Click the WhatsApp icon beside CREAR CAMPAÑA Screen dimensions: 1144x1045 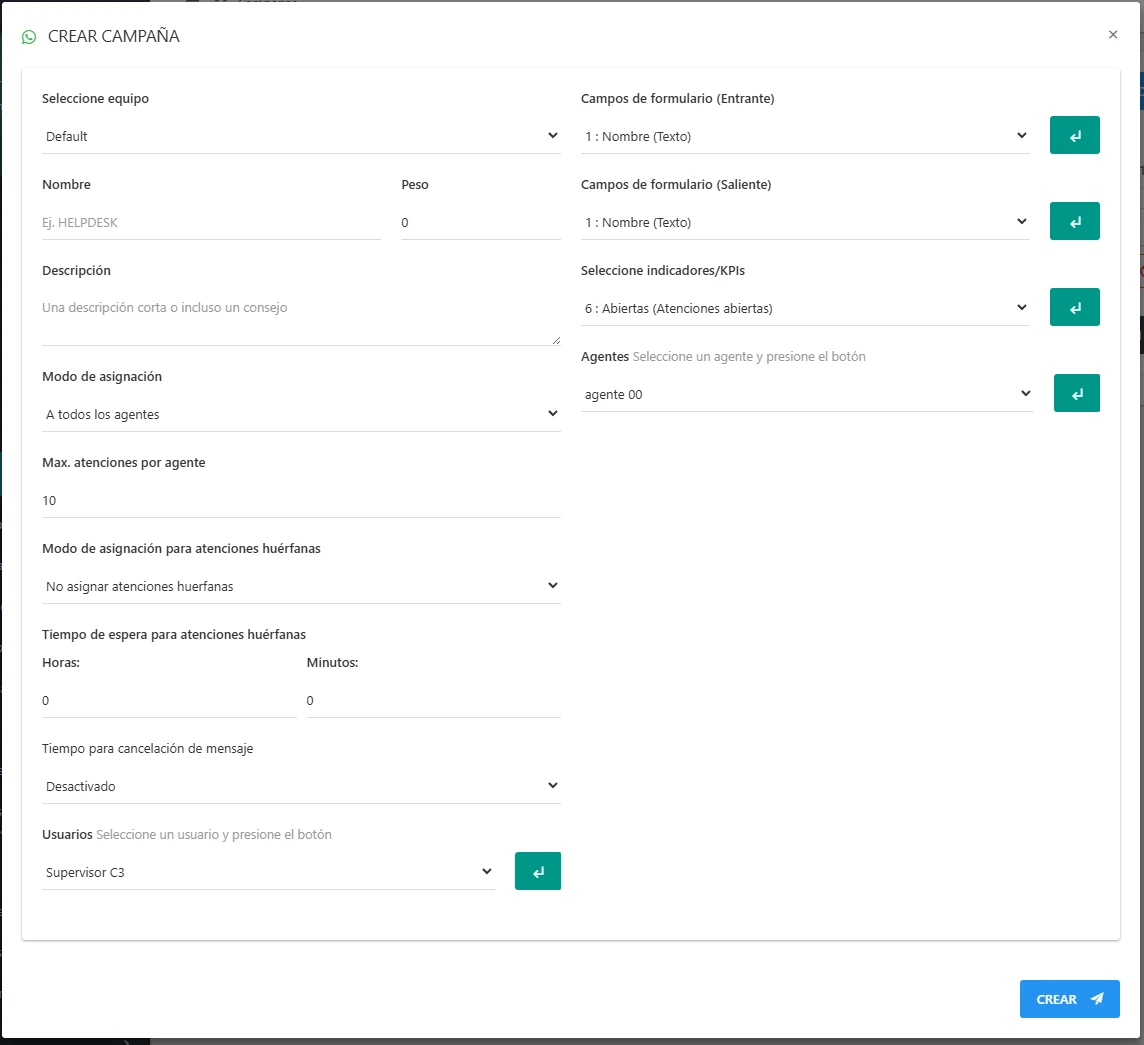[28, 36]
